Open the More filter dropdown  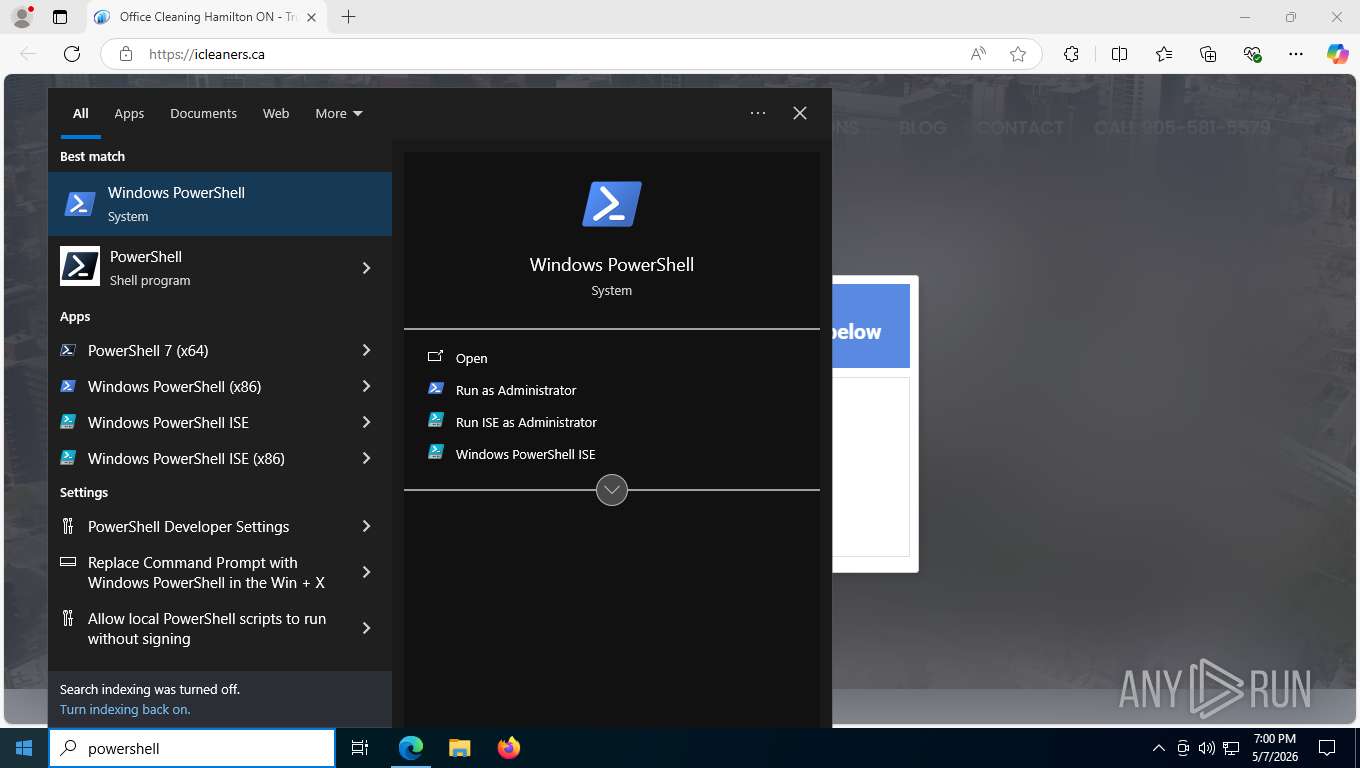tap(338, 113)
